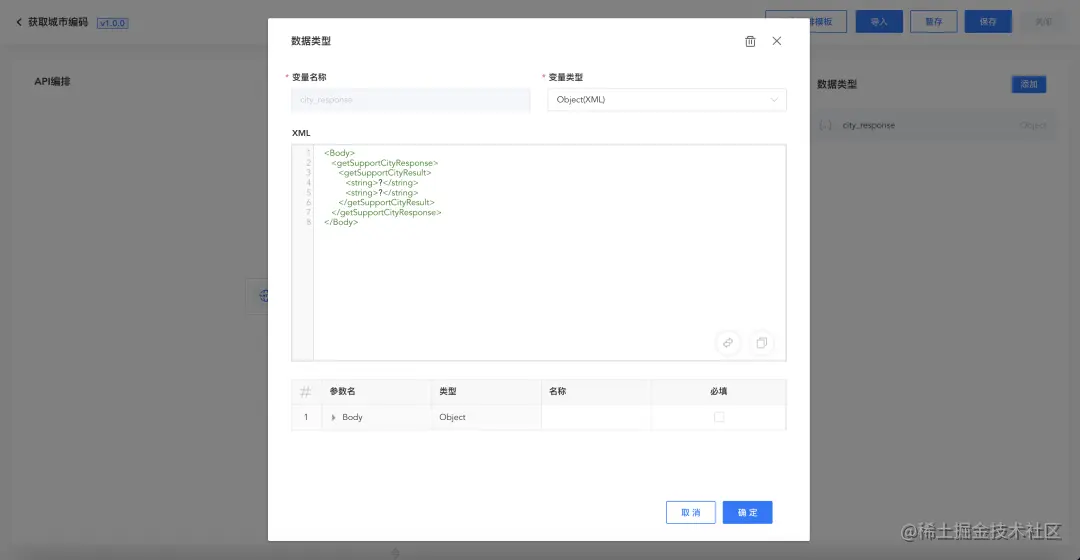The height and width of the screenshot is (560, 1080).
Task: Confirm with the 确定 button
Action: coord(747,512)
